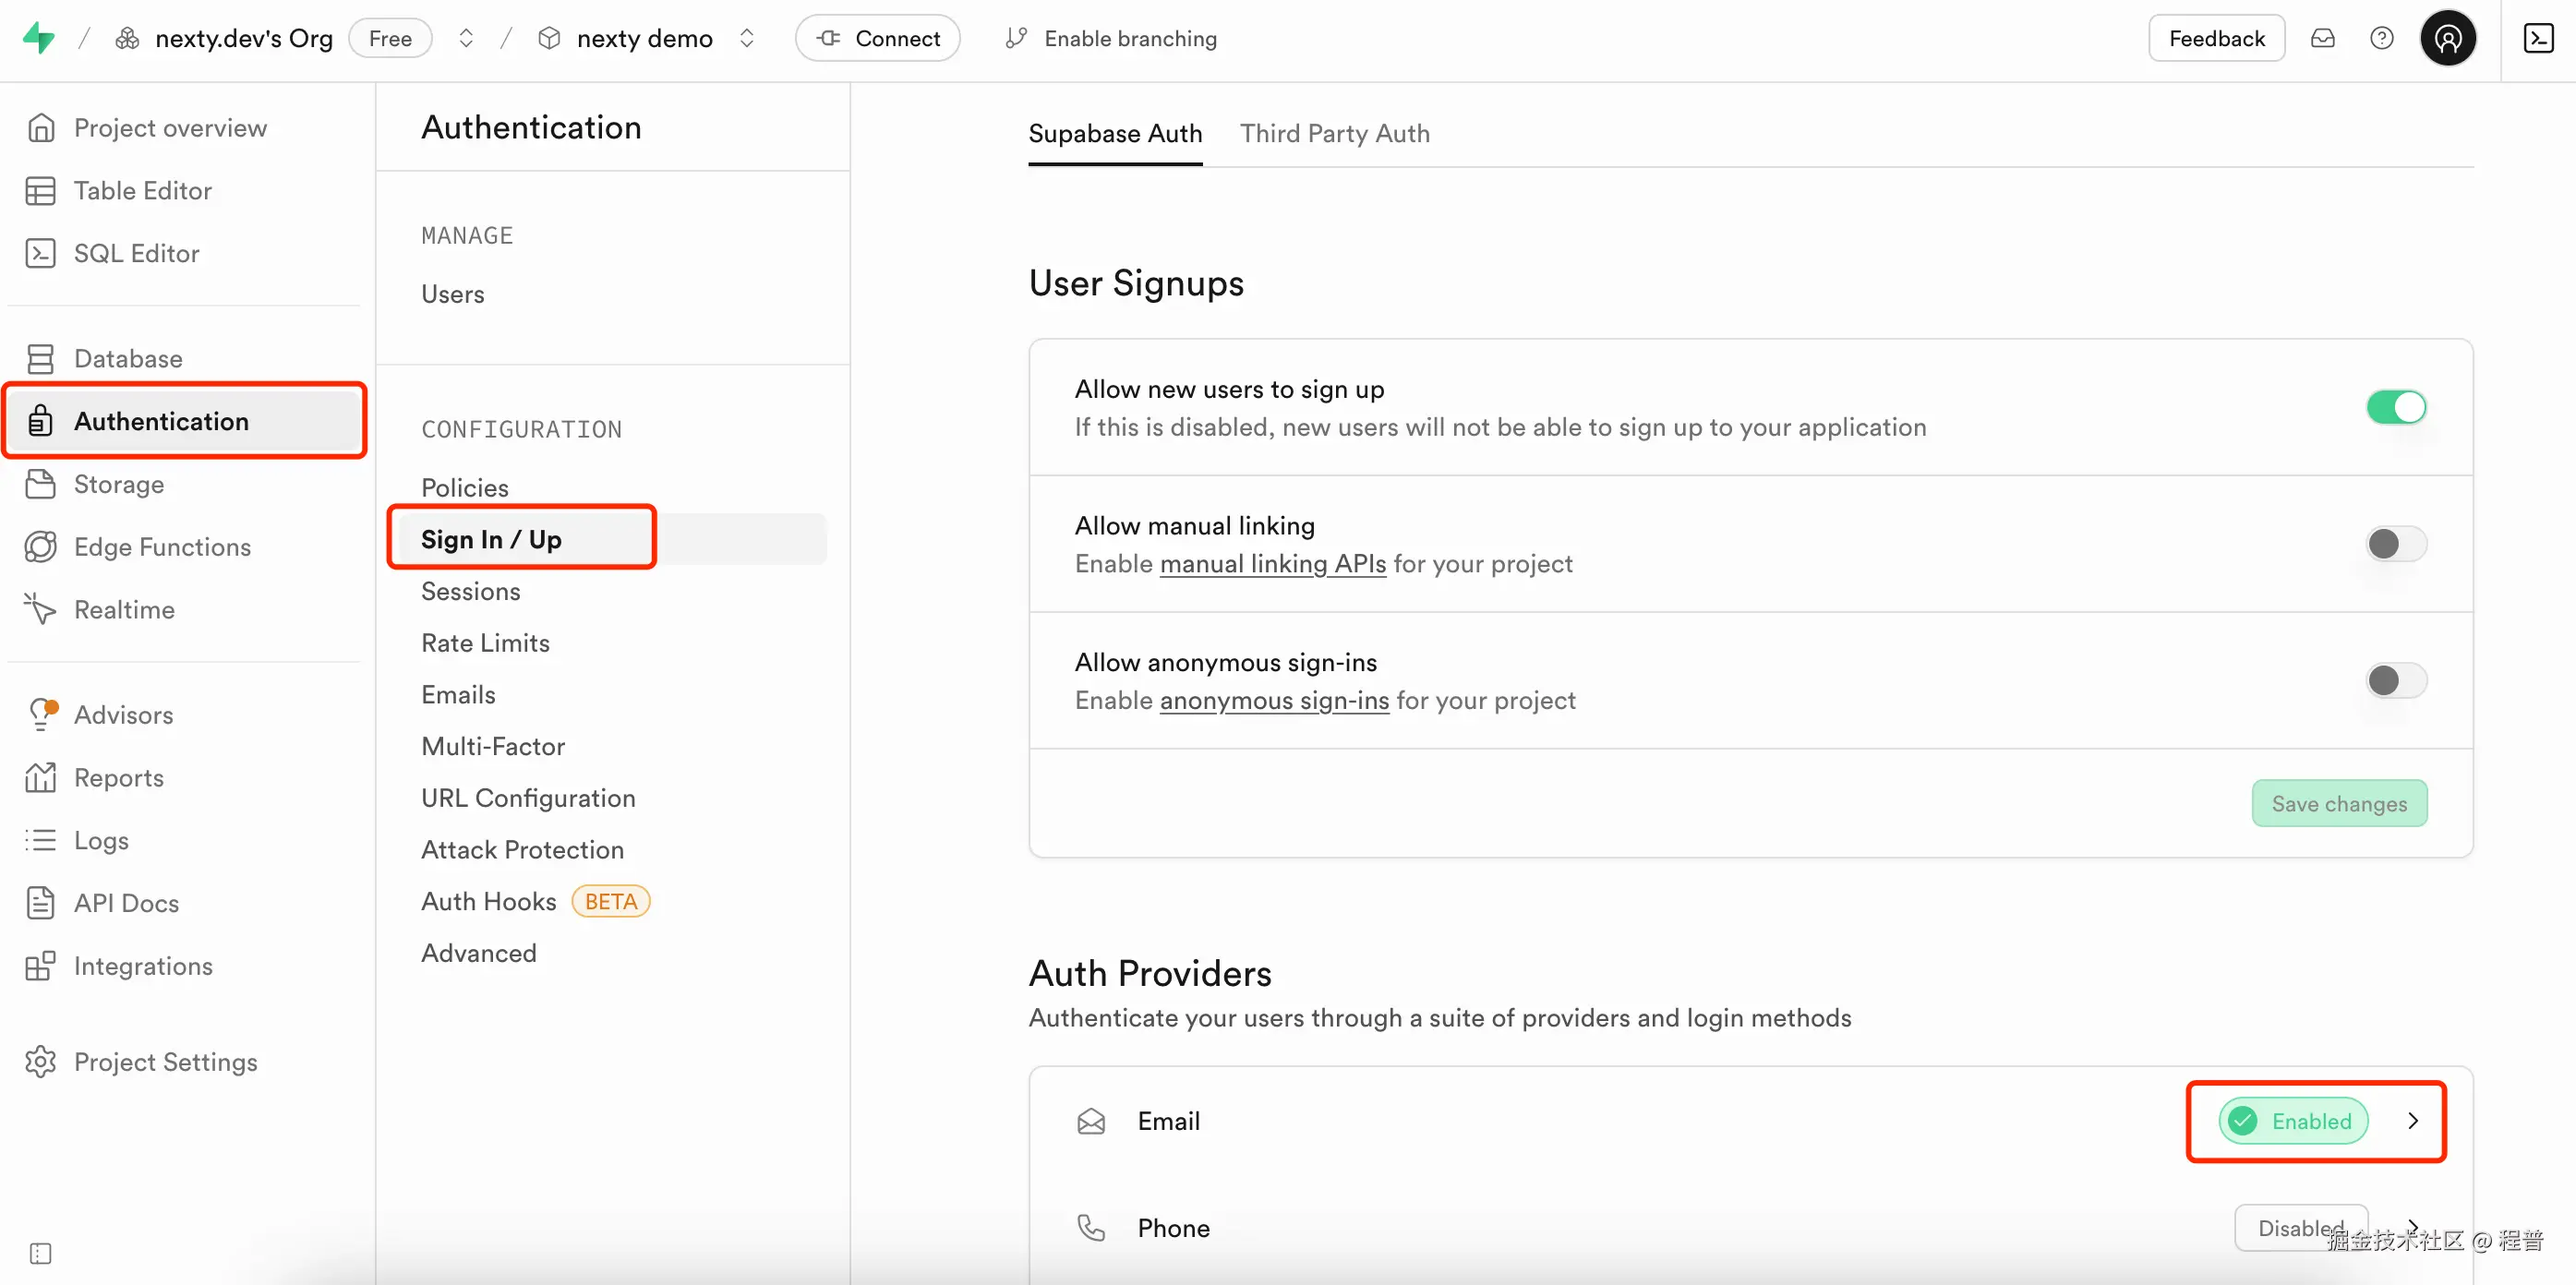Expand the Email provider row chevron
The width and height of the screenshot is (2576, 1285).
2412,1120
